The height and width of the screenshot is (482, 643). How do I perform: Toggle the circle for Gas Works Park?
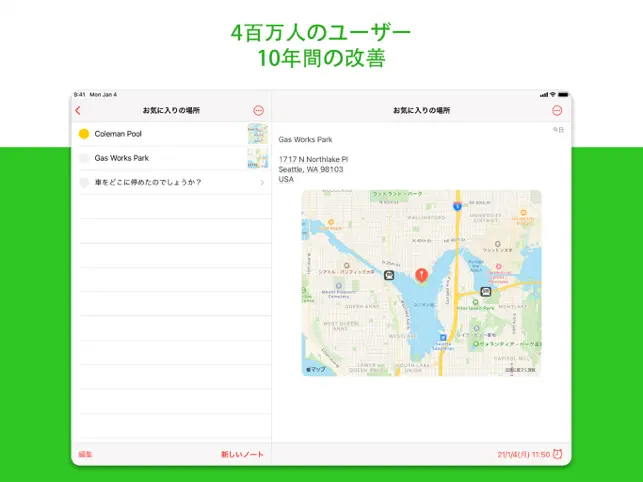click(x=84, y=158)
